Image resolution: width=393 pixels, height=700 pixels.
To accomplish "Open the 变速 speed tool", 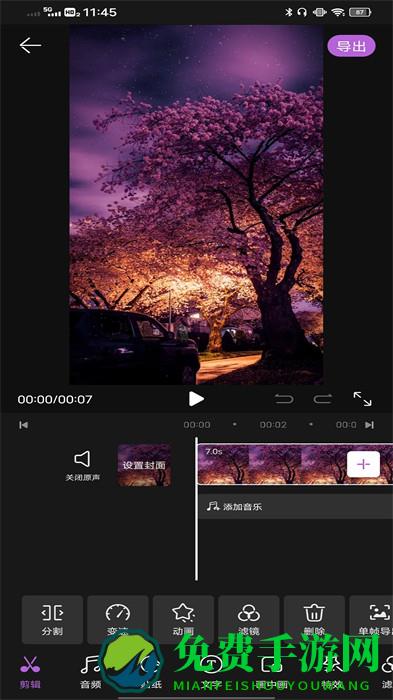I will click(x=118, y=619).
